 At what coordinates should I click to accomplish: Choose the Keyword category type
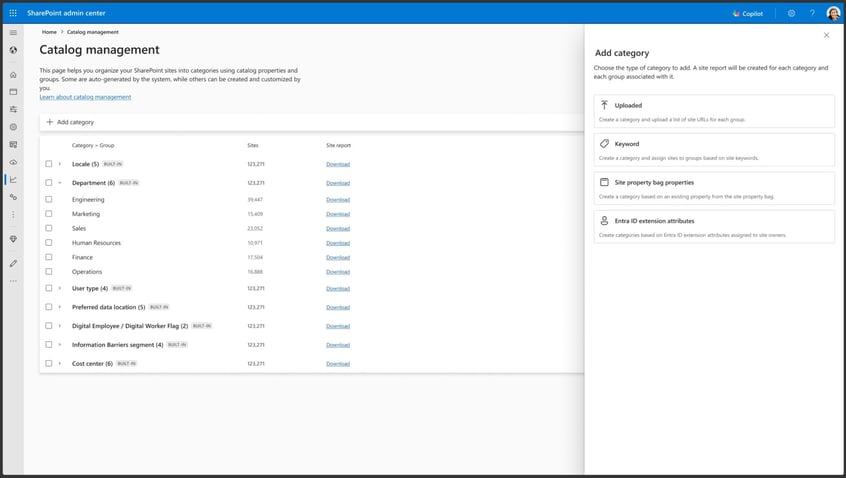pyautogui.click(x=714, y=150)
